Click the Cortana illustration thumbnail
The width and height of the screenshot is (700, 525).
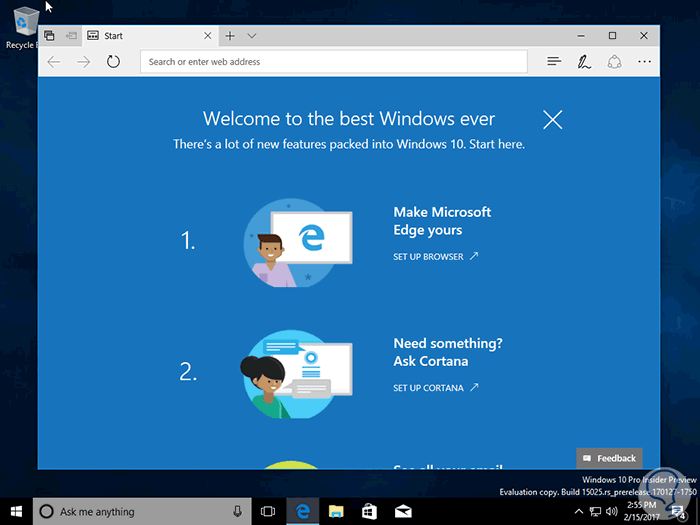(296, 374)
